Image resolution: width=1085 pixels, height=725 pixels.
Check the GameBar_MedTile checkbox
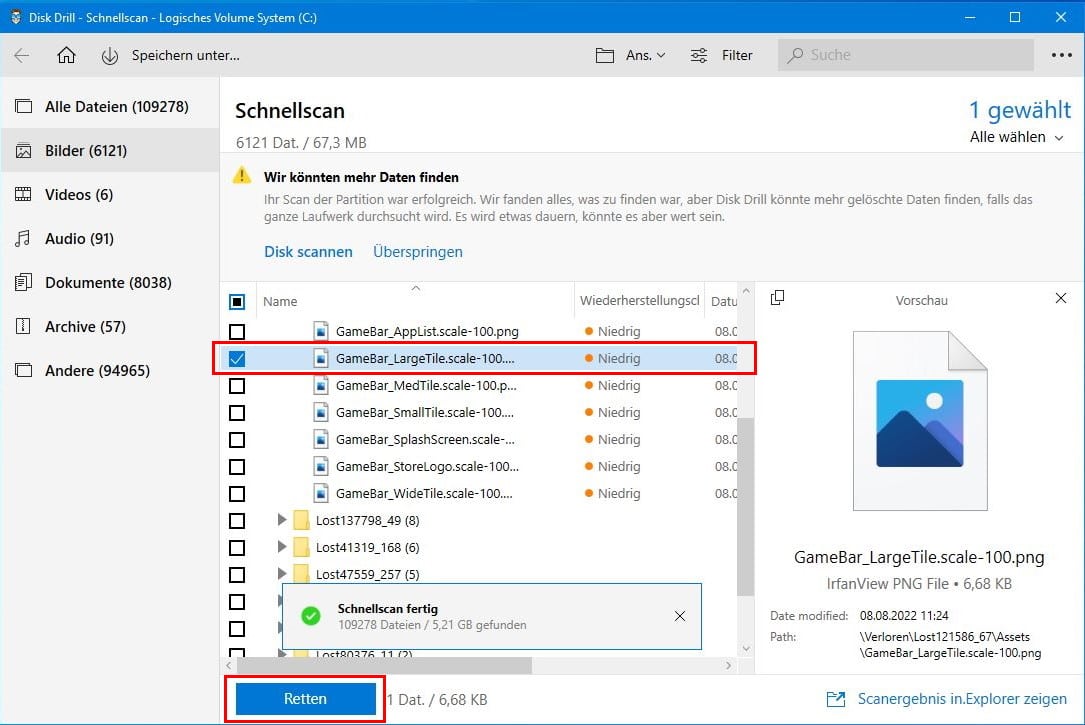pos(237,385)
